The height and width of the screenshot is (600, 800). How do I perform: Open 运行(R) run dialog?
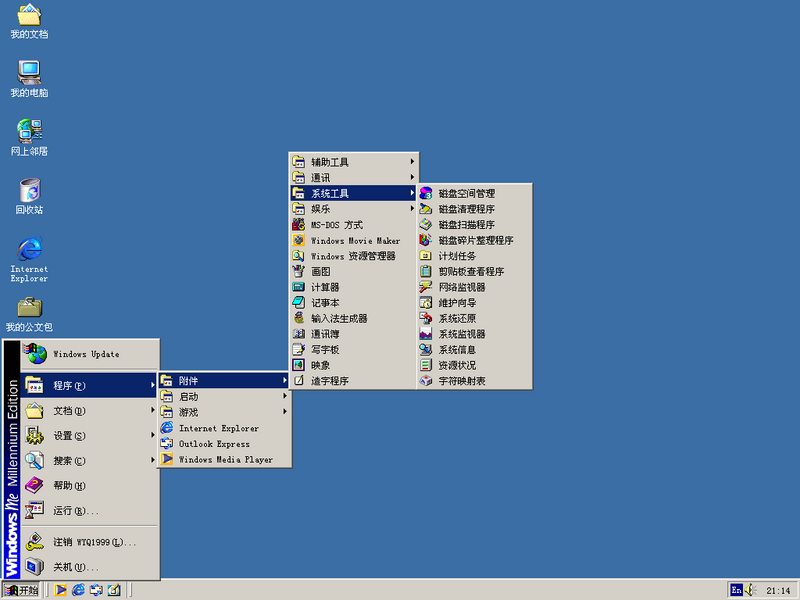click(x=89, y=510)
